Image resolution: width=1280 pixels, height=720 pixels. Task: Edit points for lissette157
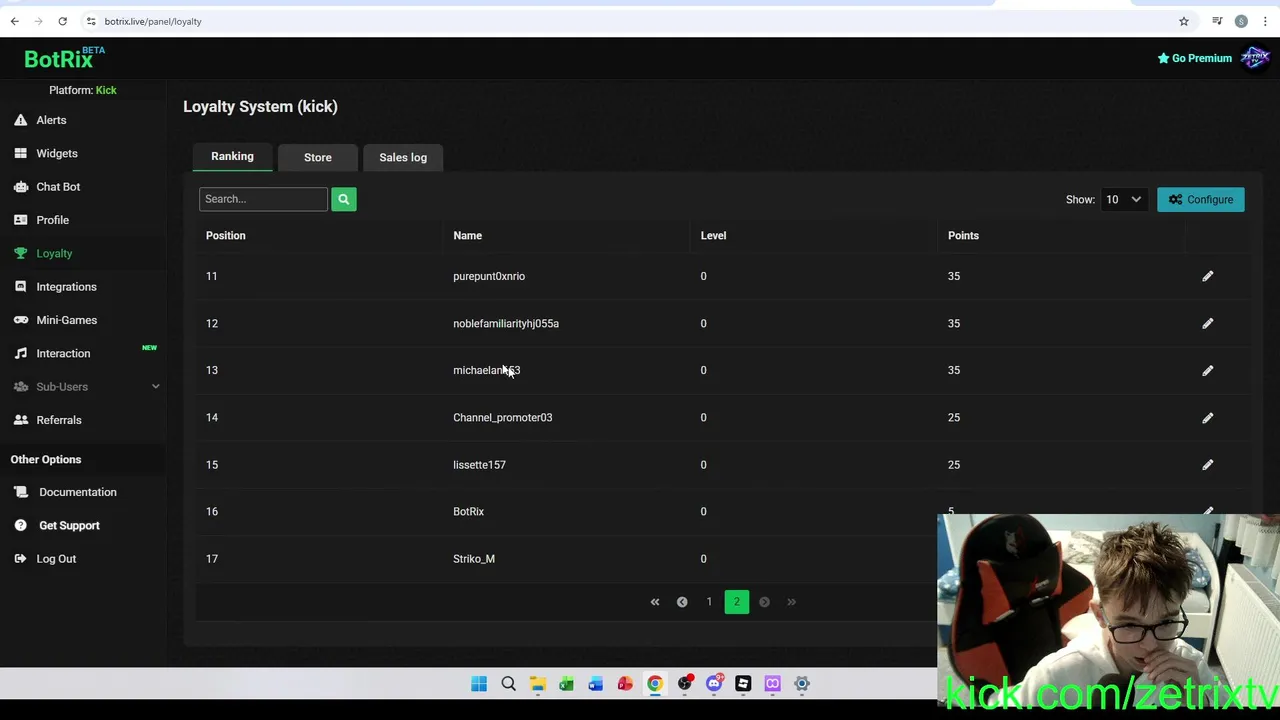tap(1207, 464)
